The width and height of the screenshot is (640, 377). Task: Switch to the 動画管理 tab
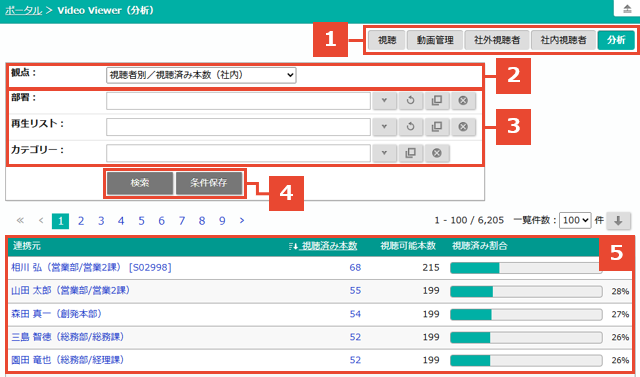(x=435, y=40)
